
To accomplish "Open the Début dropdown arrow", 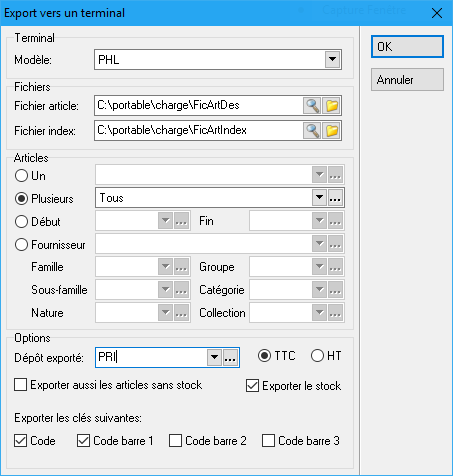I will (165, 221).
